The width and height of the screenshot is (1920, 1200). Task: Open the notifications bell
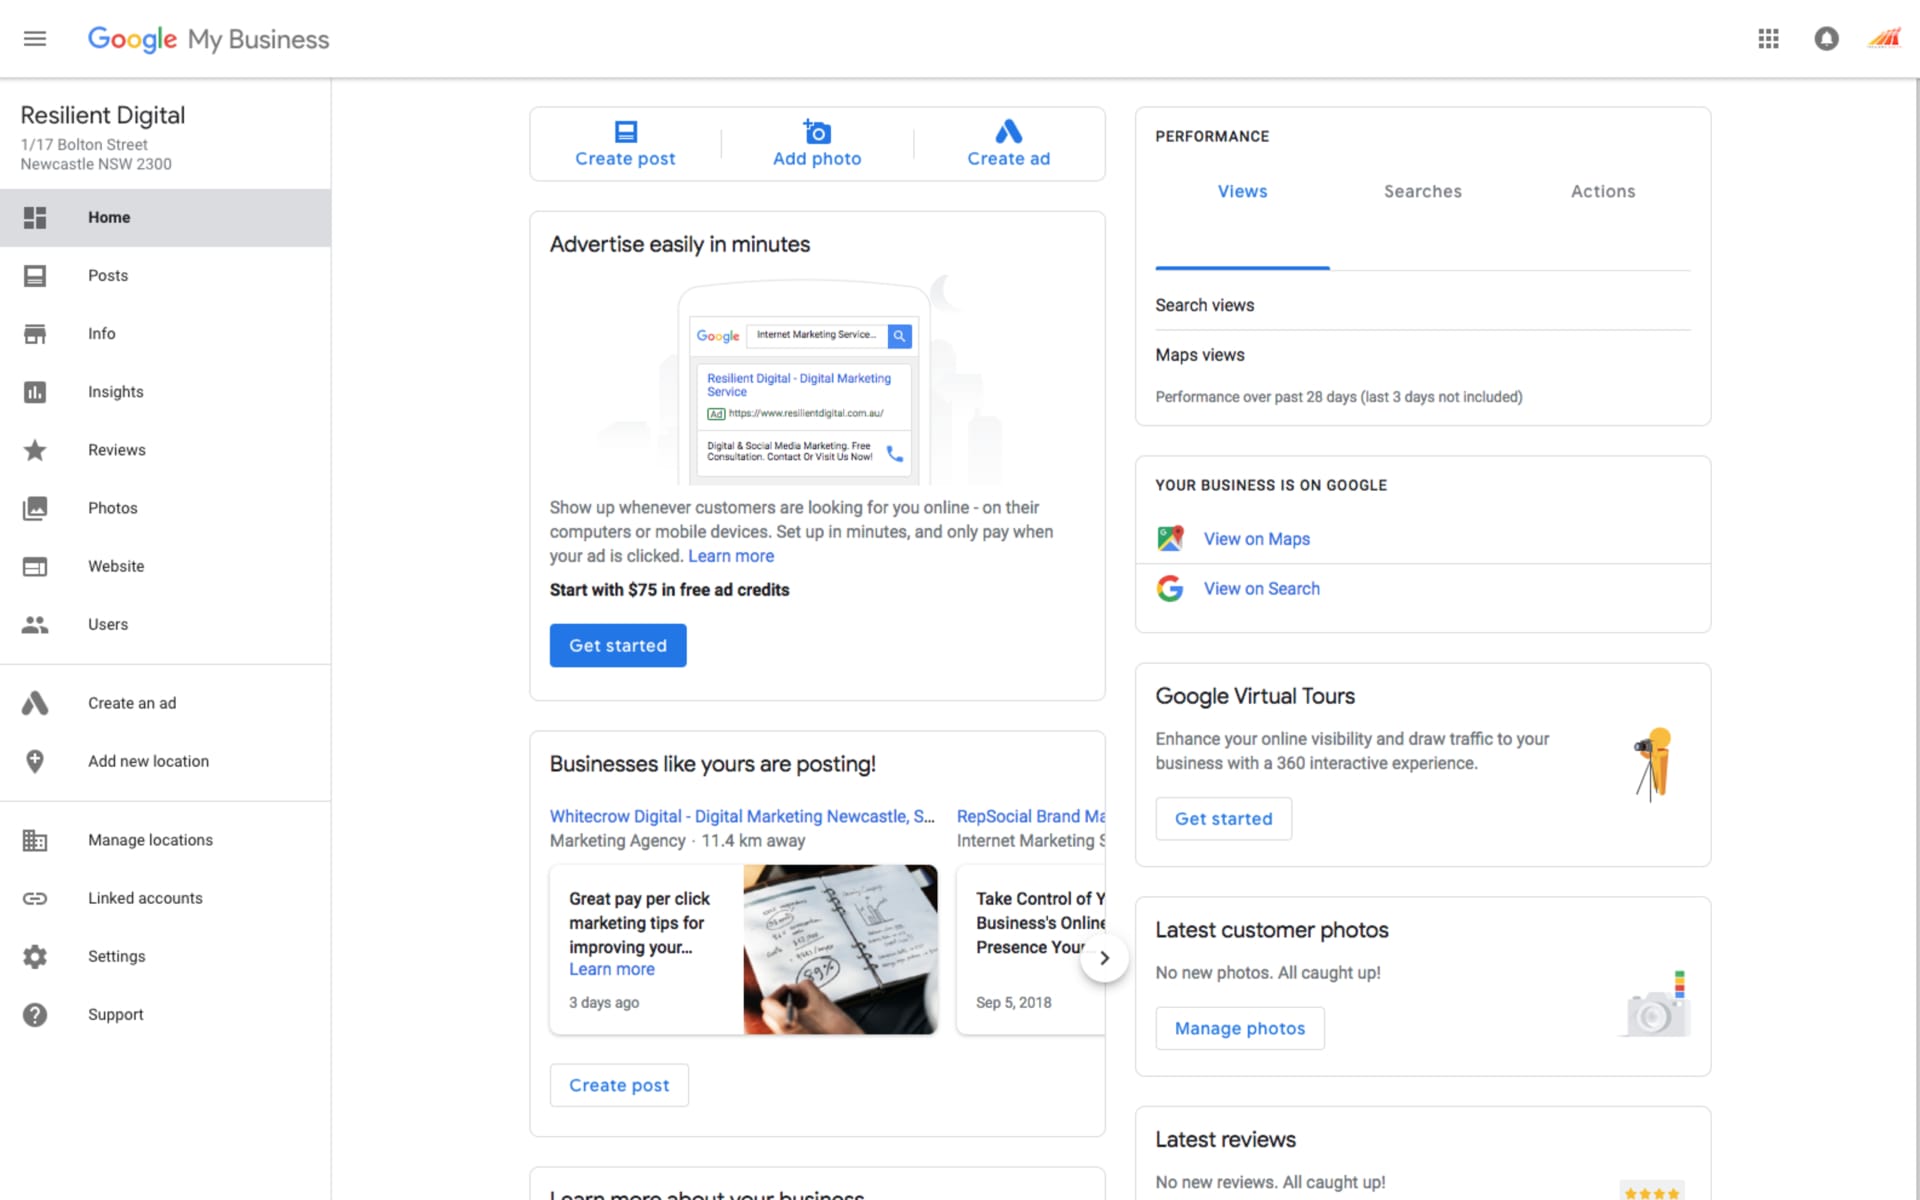click(1826, 39)
